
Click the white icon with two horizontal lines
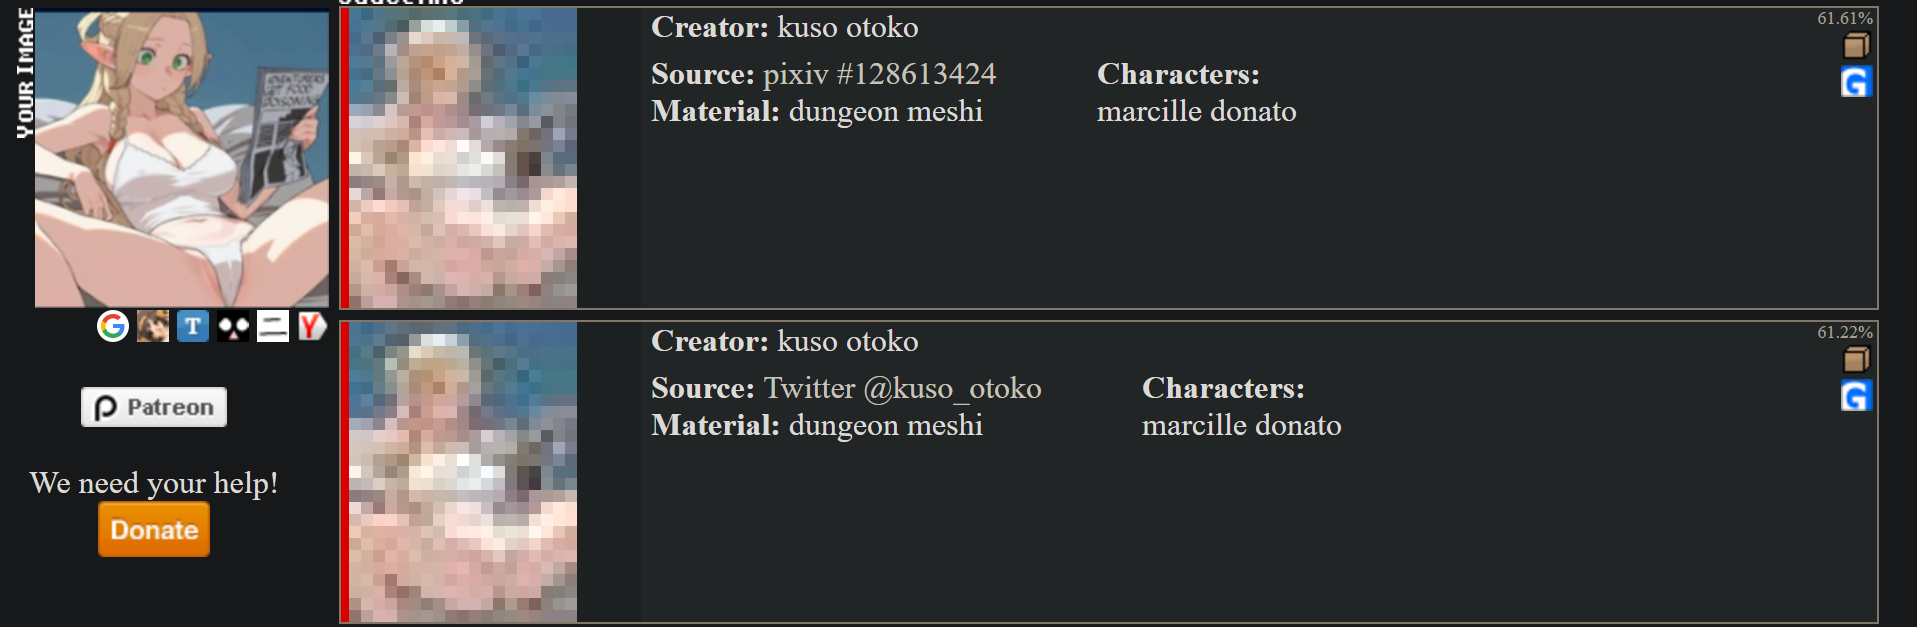273,326
